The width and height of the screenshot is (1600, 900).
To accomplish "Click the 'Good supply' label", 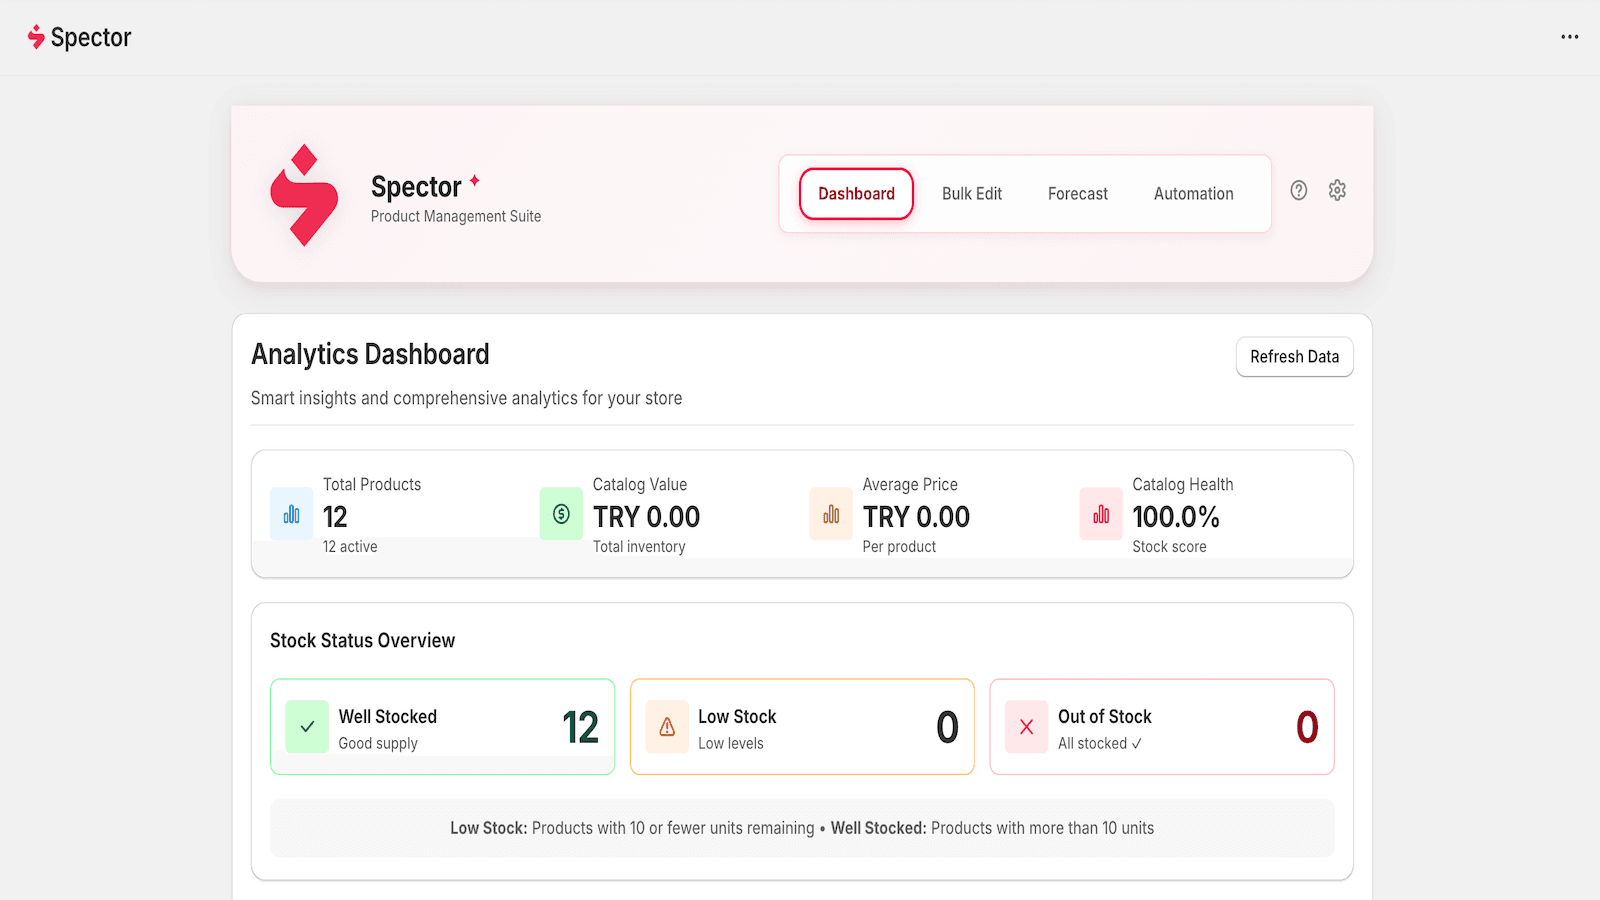I will [378, 744].
